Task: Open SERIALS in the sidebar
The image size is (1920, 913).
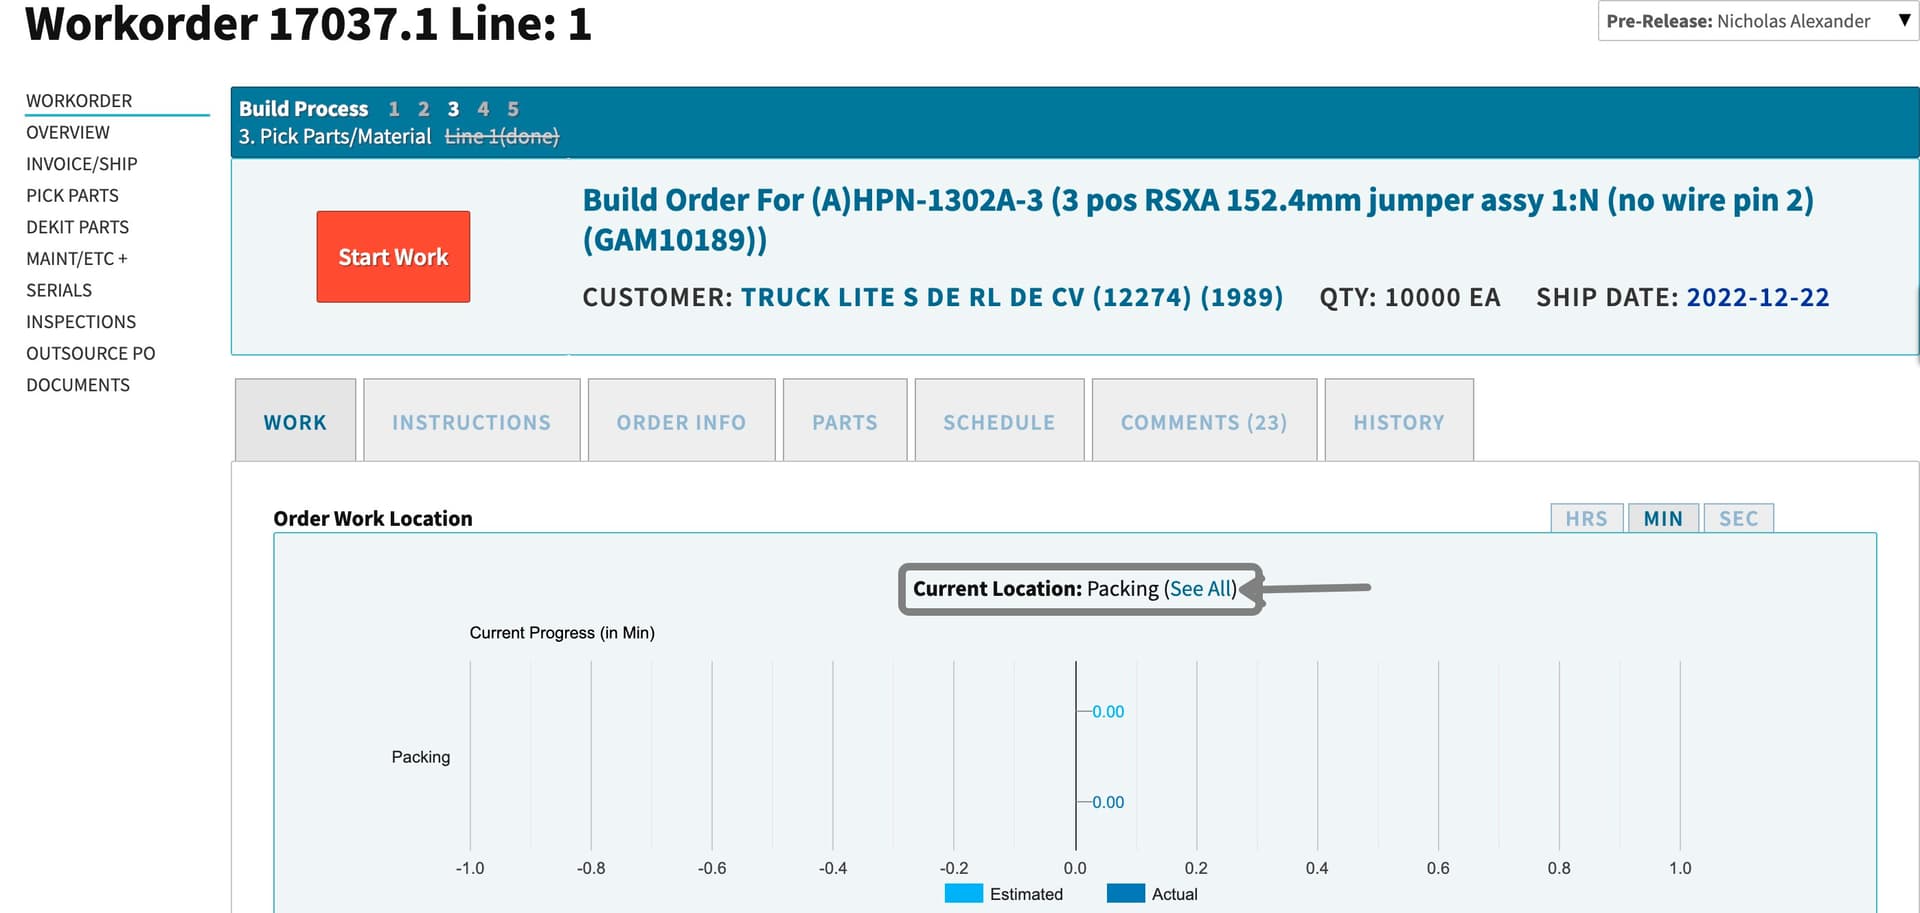Action: tap(59, 290)
